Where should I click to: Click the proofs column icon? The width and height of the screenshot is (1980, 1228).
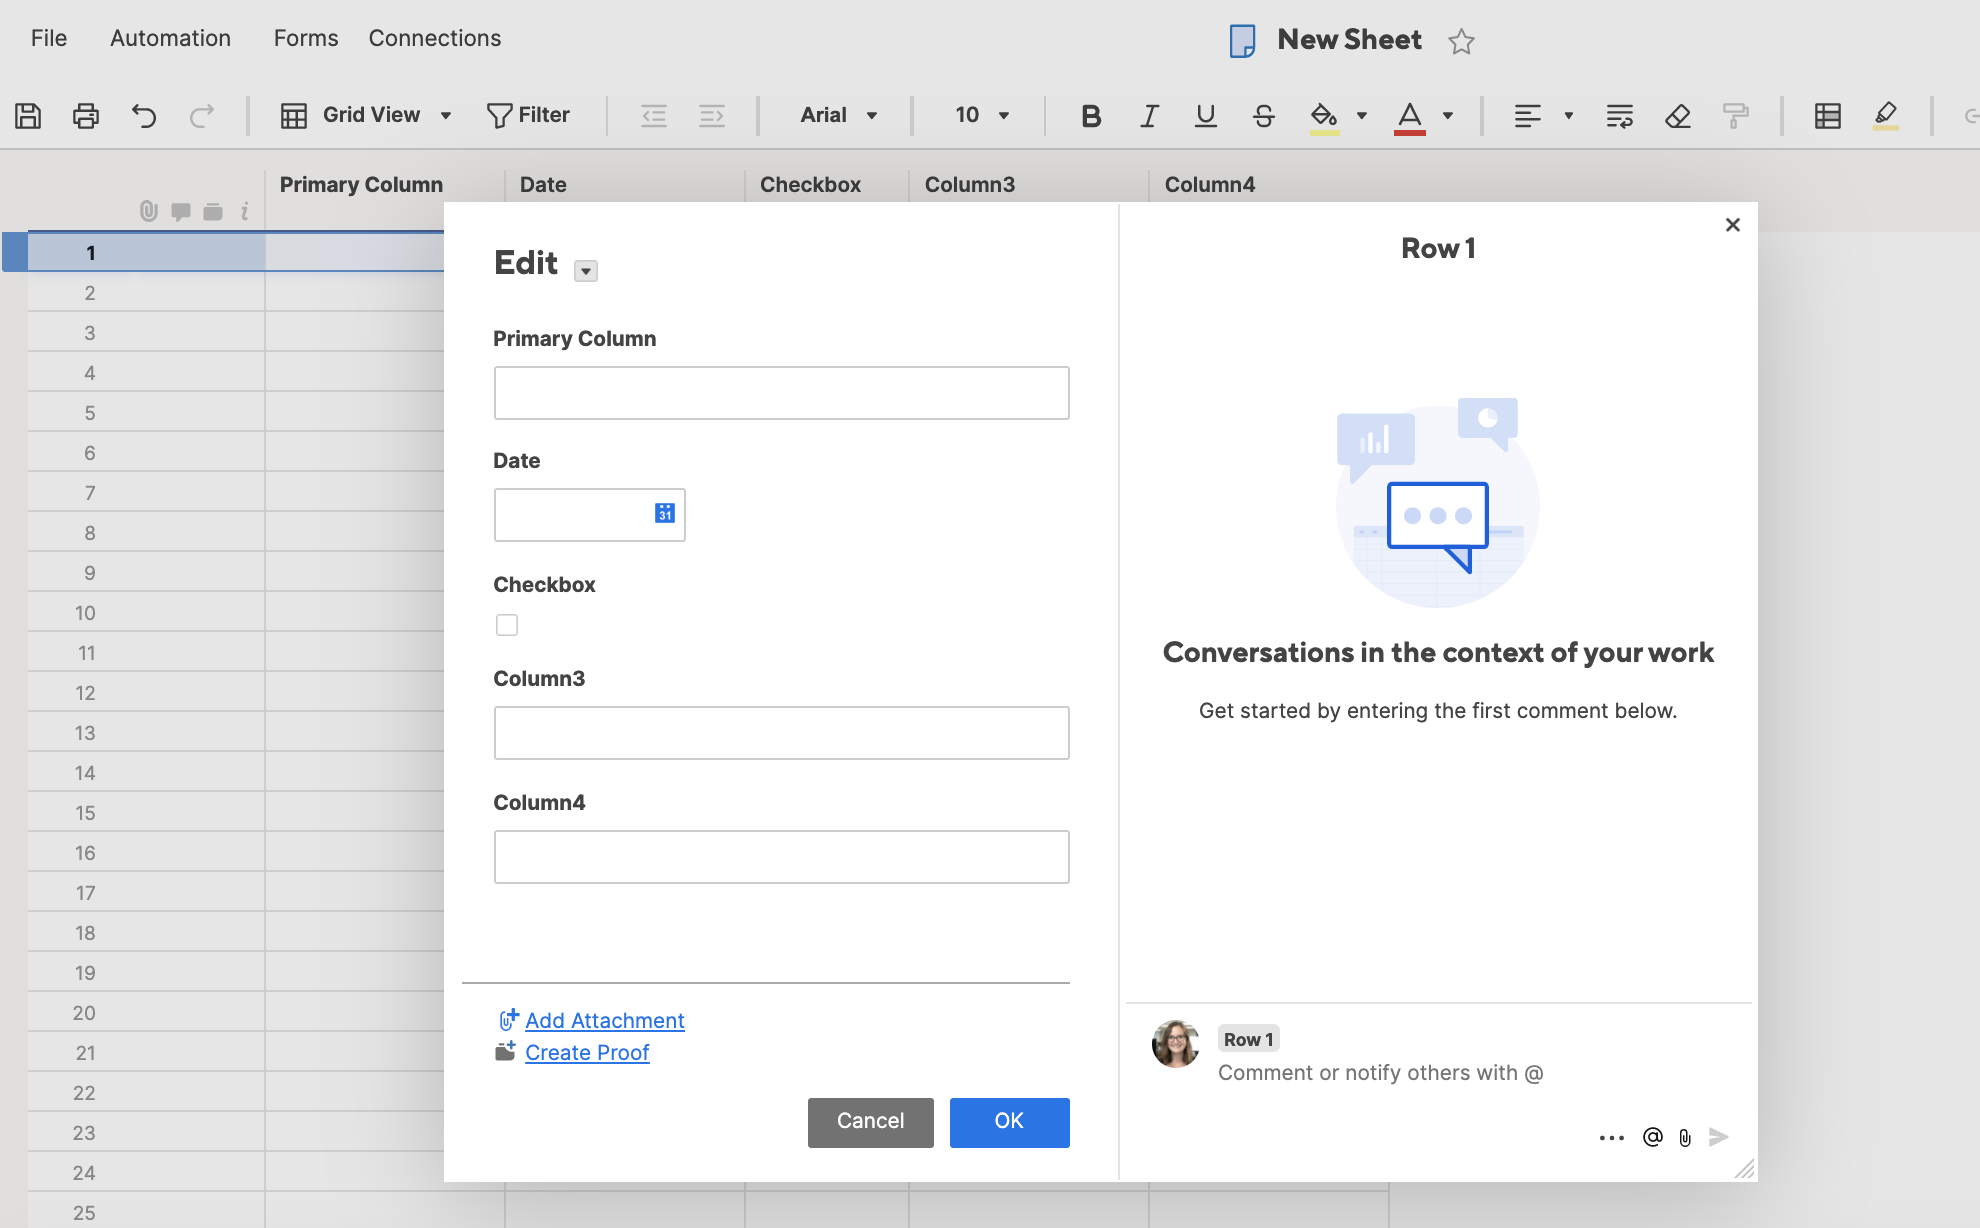click(x=213, y=211)
